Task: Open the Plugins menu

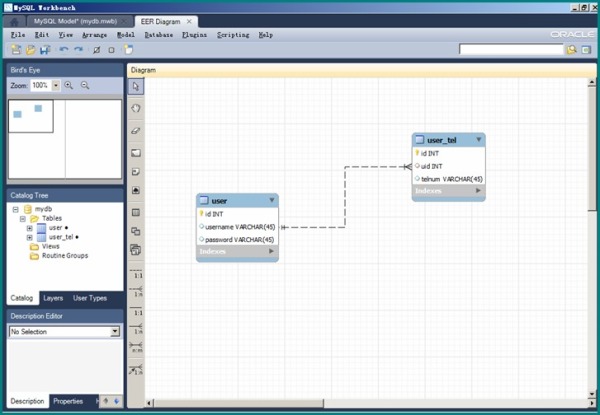Action: 194,35
